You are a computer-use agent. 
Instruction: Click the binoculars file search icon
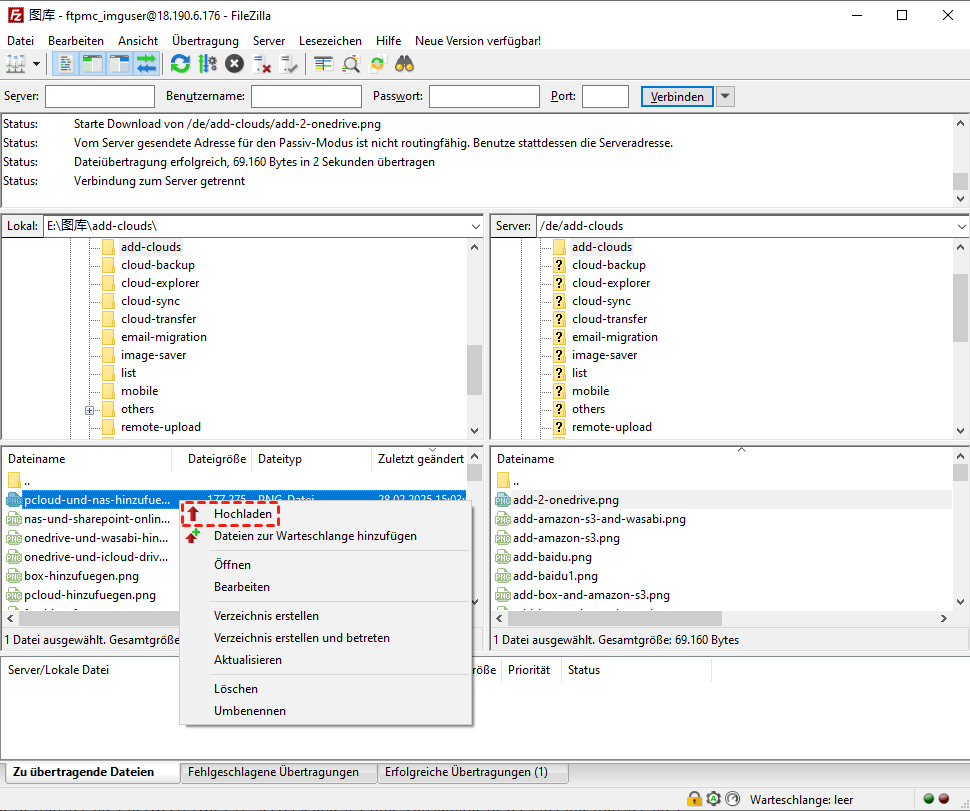(405, 64)
